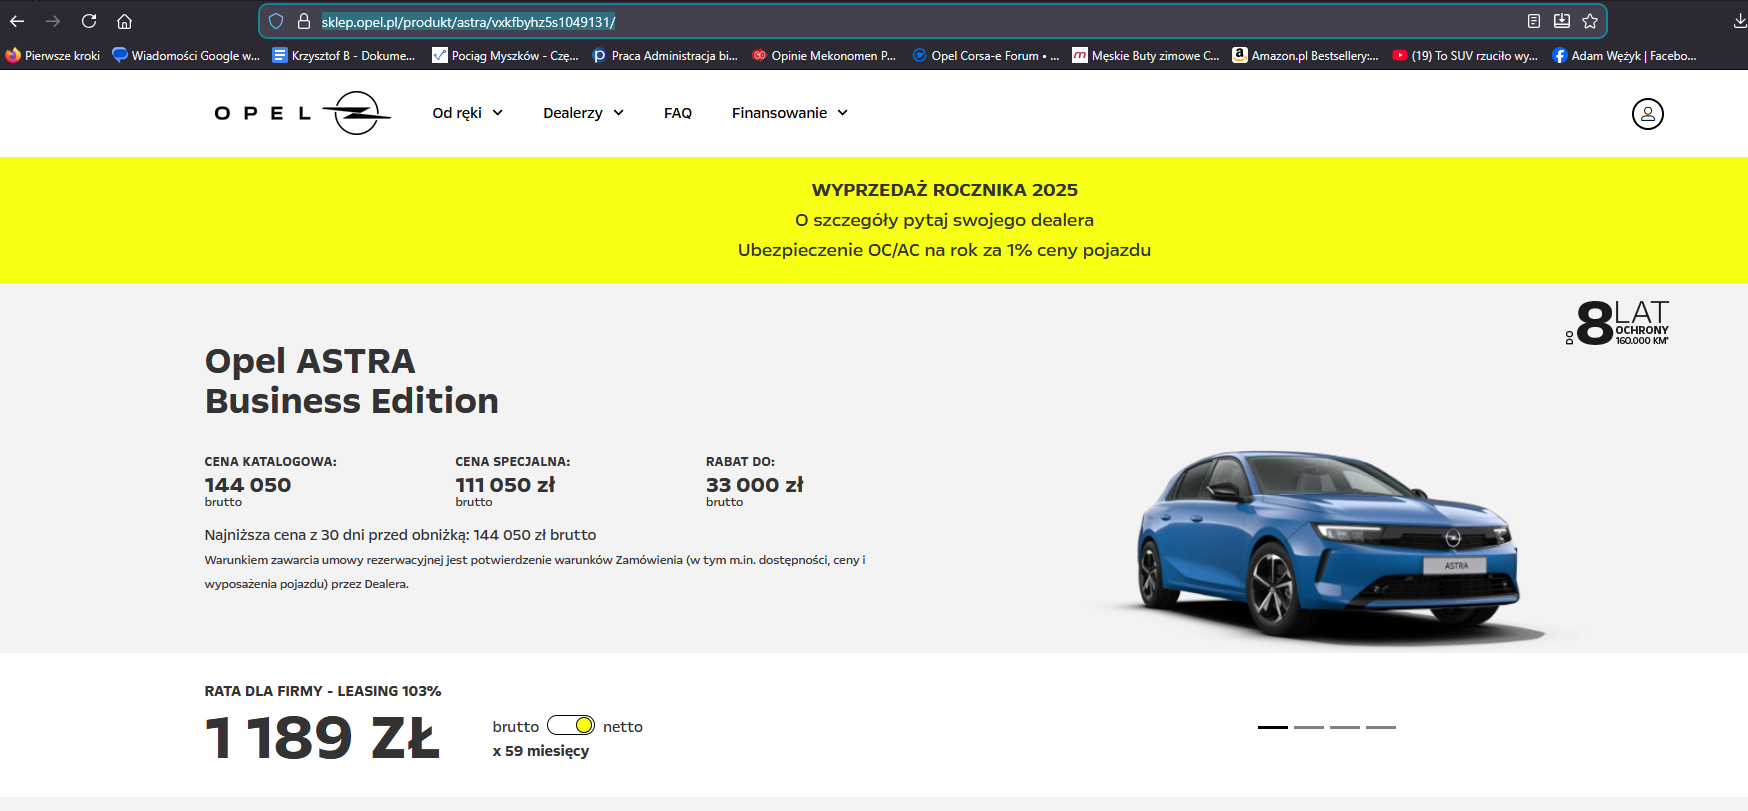
Task: Select the third carousel indicator dash
Action: tap(1345, 727)
